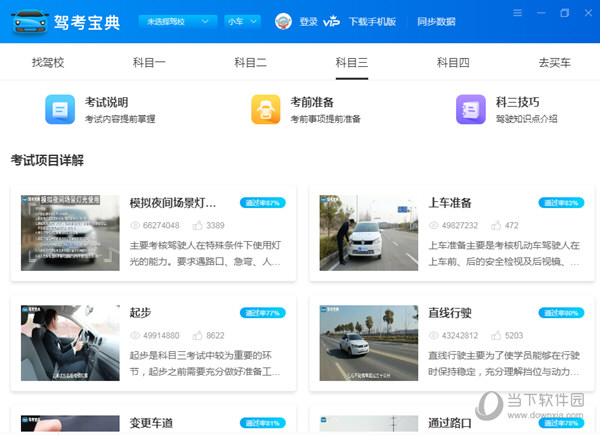Viewport: 600px width, 435px height.
Task: Click the orange 考前准备 car icon
Action: [266, 109]
